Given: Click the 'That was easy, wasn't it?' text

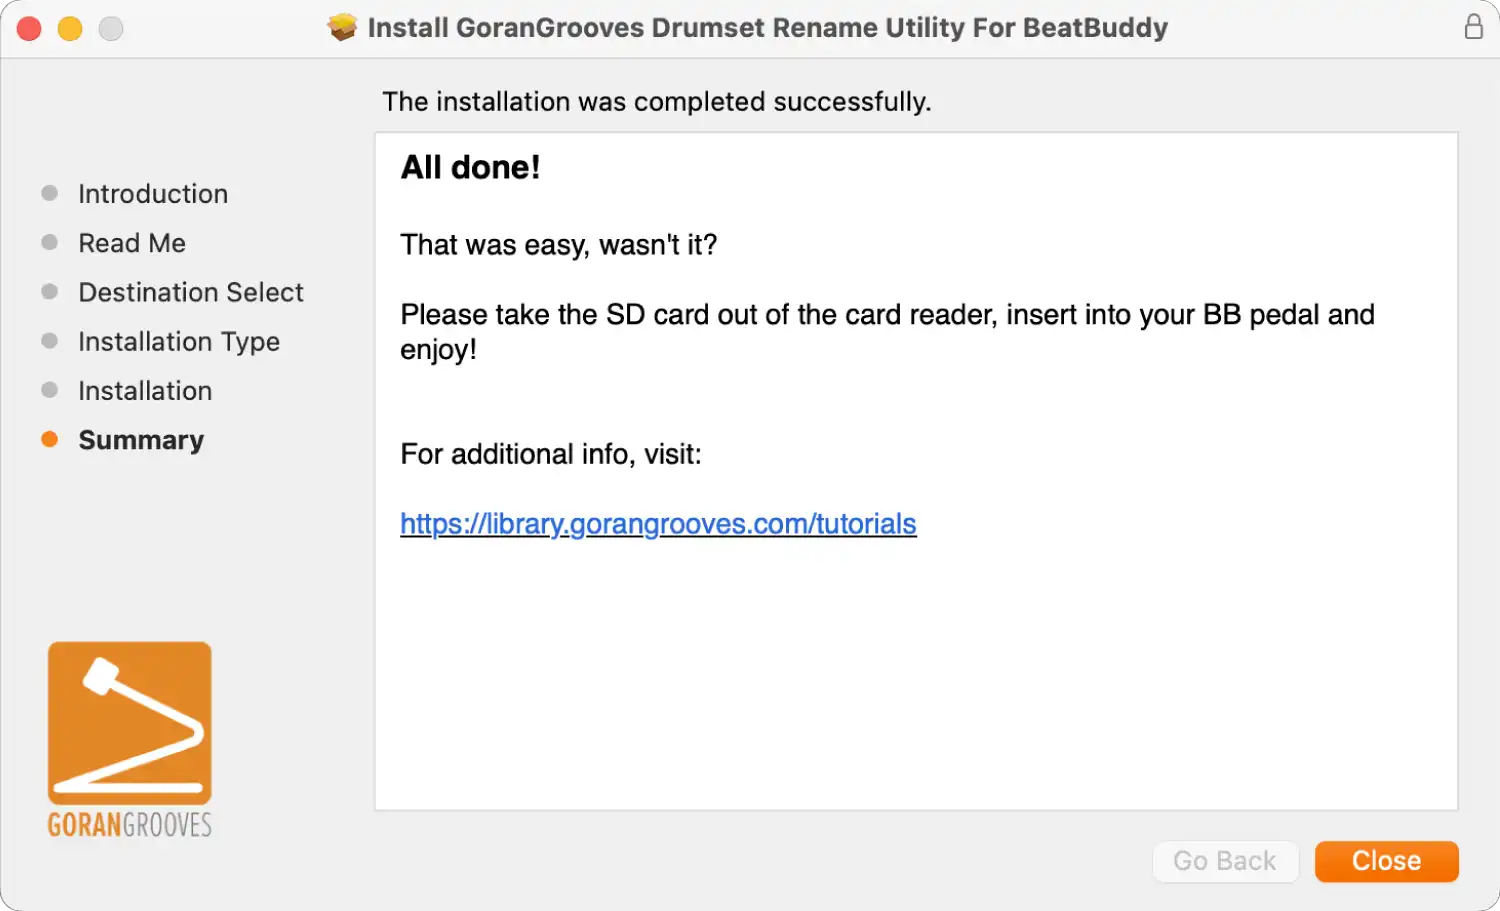Looking at the screenshot, I should coord(559,245).
